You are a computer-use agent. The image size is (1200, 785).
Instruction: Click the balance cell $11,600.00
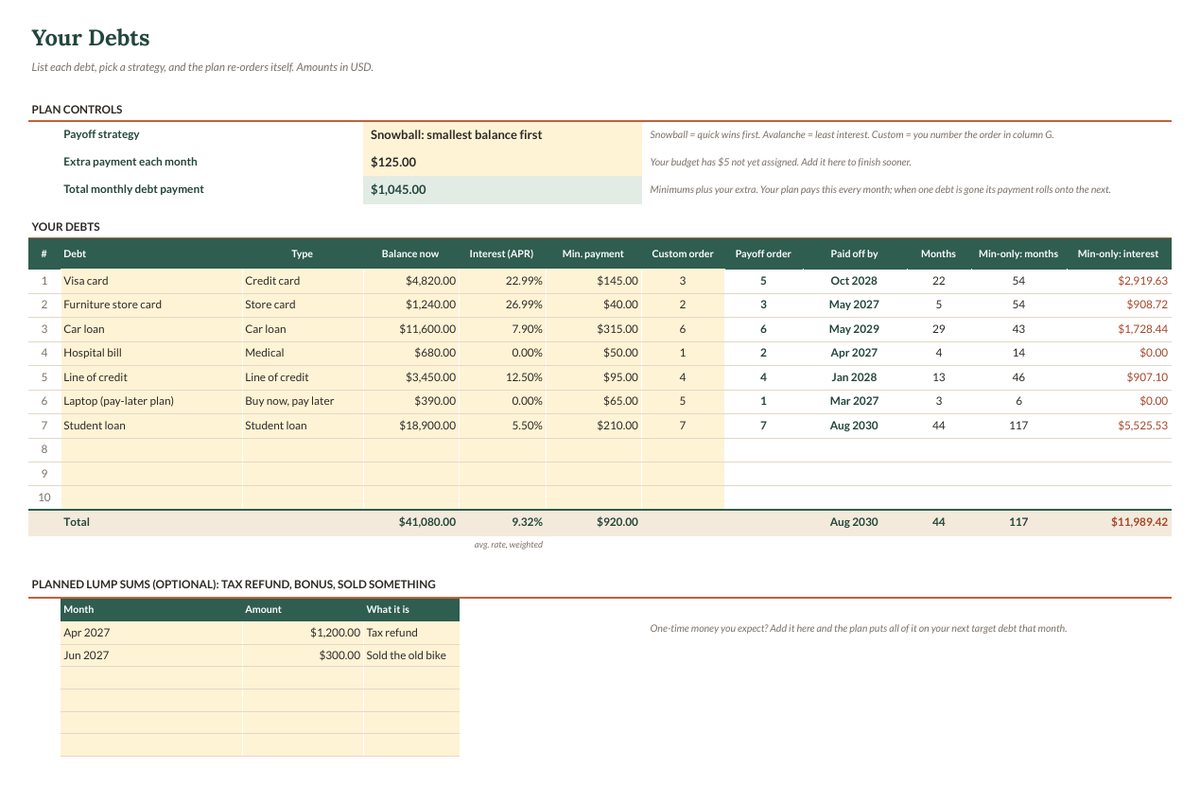(411, 329)
